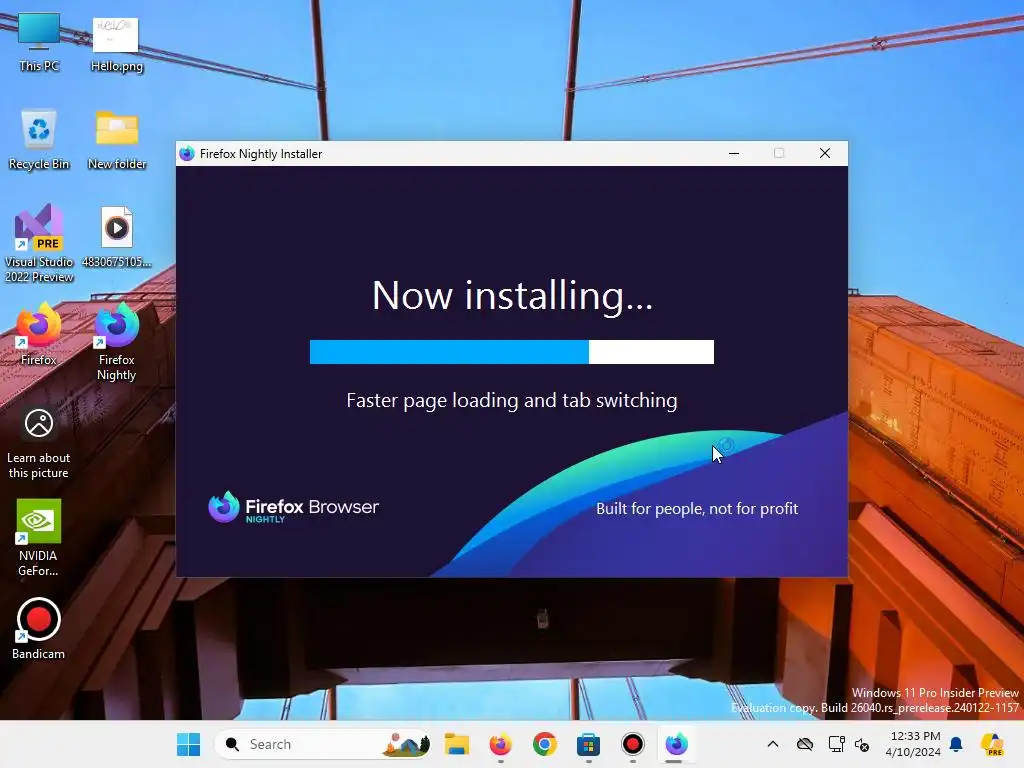This screenshot has height=768, width=1024.
Task: Open File Explorer from the taskbar
Action: pyautogui.click(x=456, y=744)
